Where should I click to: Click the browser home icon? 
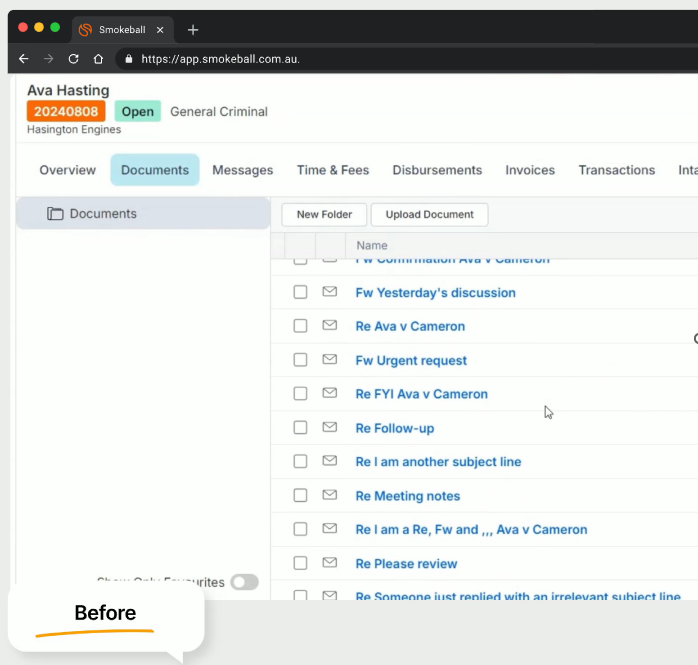point(98,59)
